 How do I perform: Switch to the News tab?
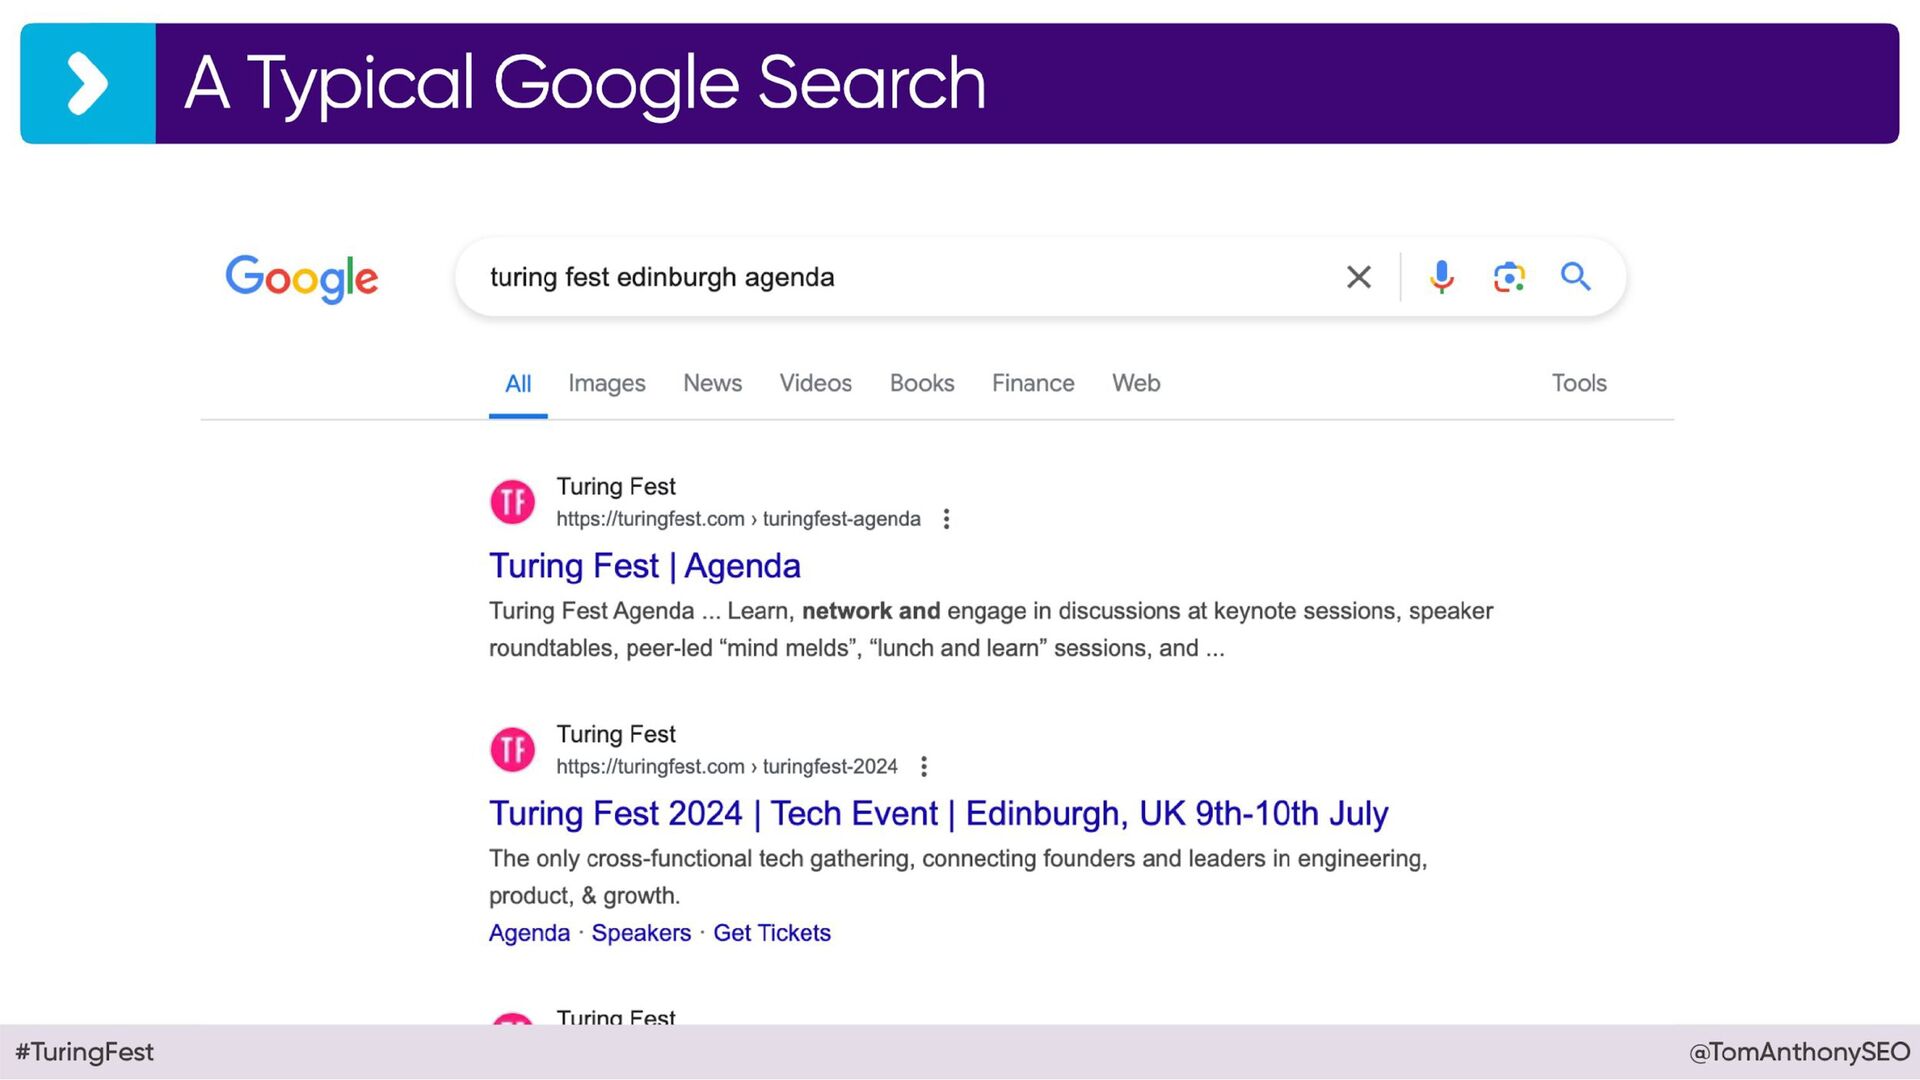712,384
